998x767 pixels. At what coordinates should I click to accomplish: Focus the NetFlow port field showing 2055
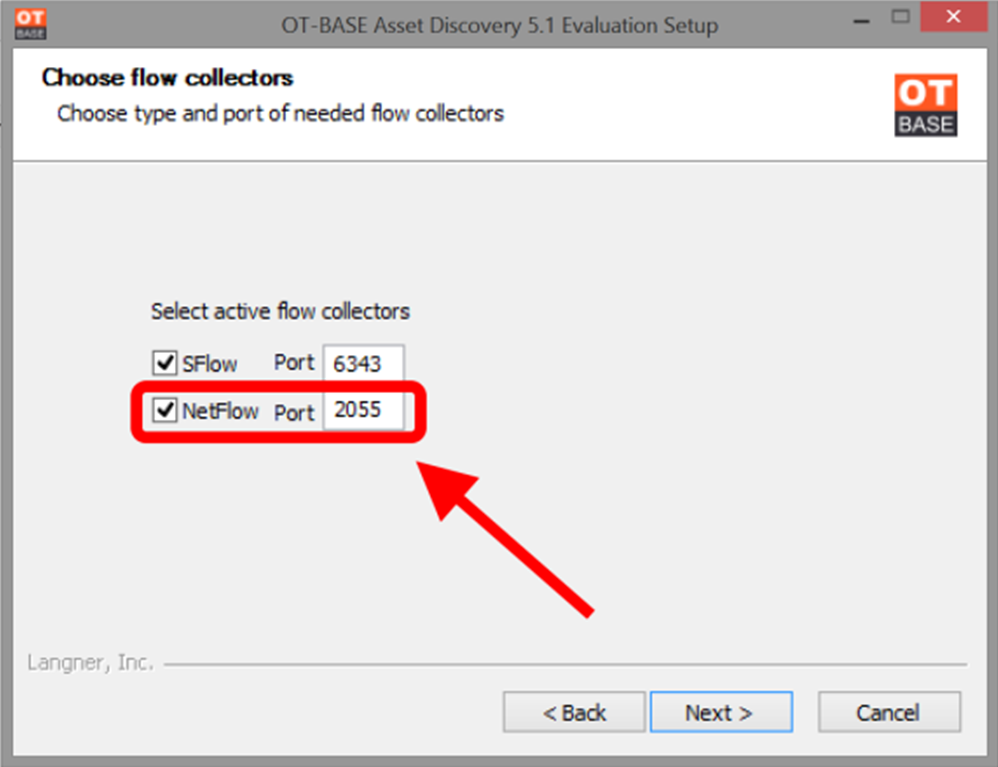[x=363, y=410]
